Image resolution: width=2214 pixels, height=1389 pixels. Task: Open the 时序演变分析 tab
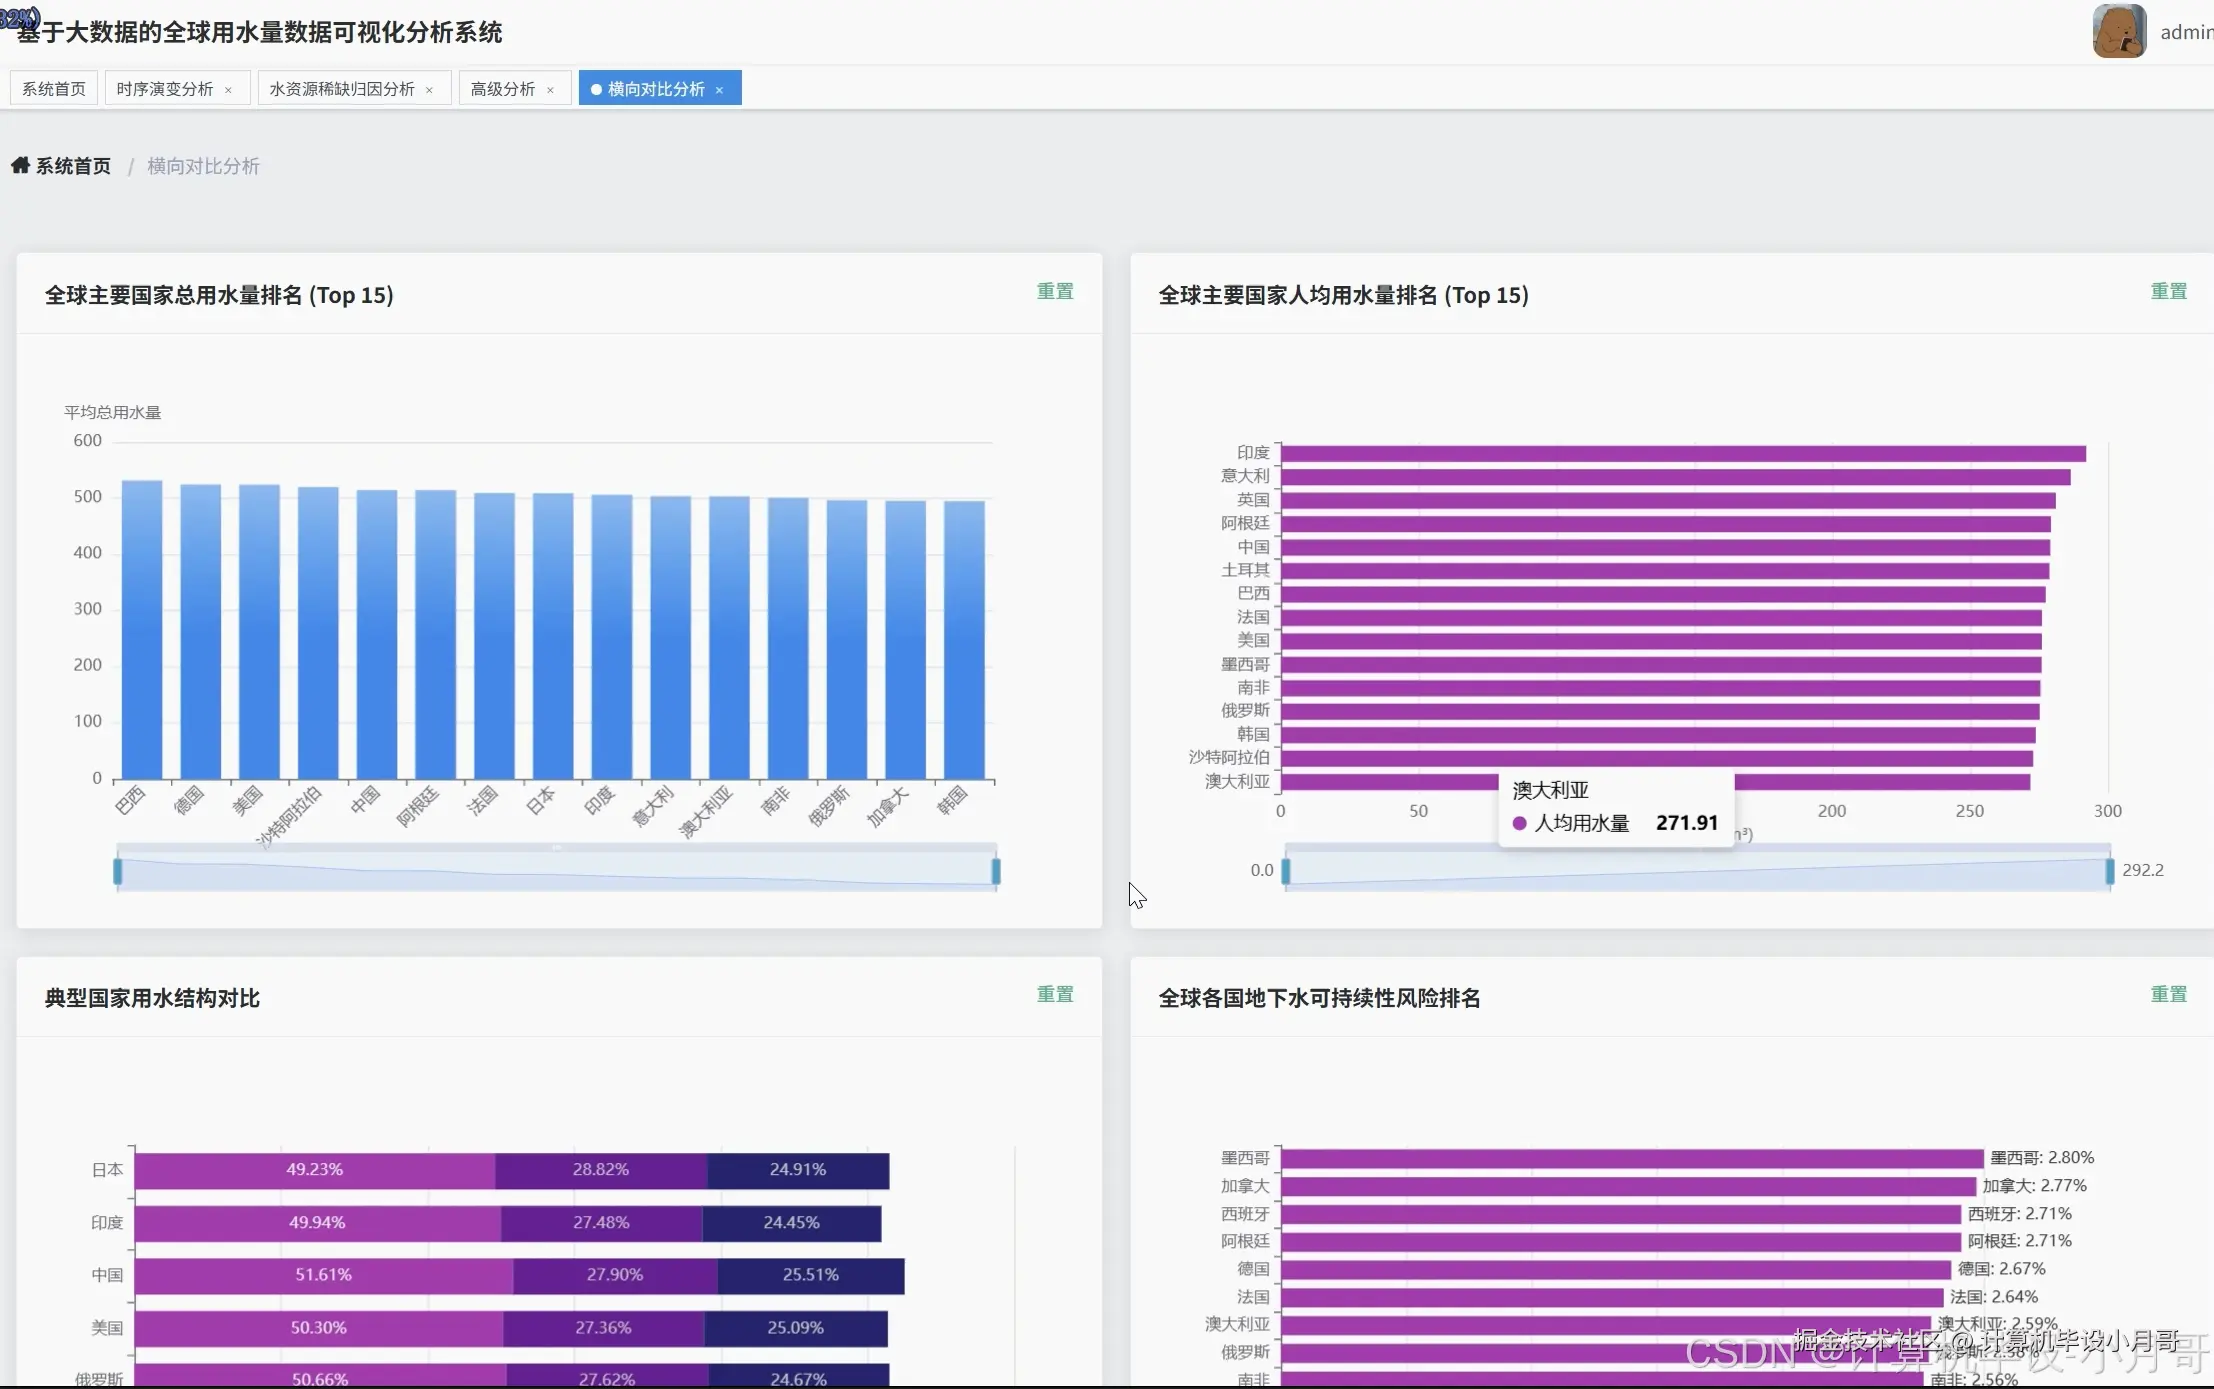pyautogui.click(x=164, y=89)
